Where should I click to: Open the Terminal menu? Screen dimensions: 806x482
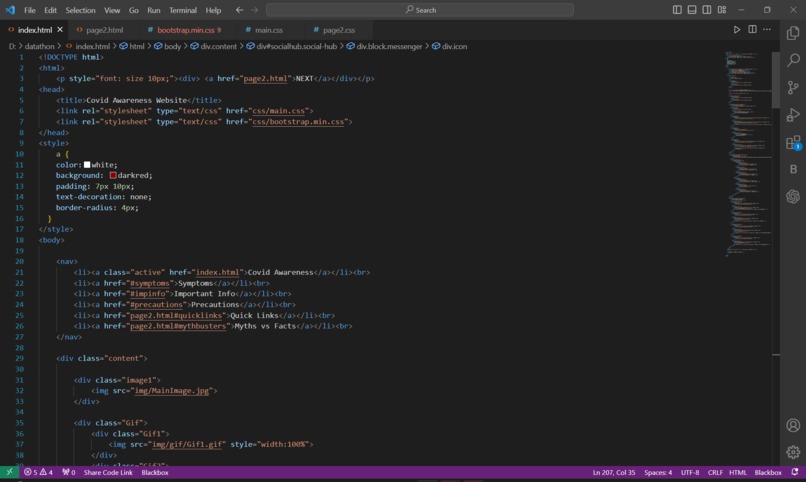(x=183, y=10)
